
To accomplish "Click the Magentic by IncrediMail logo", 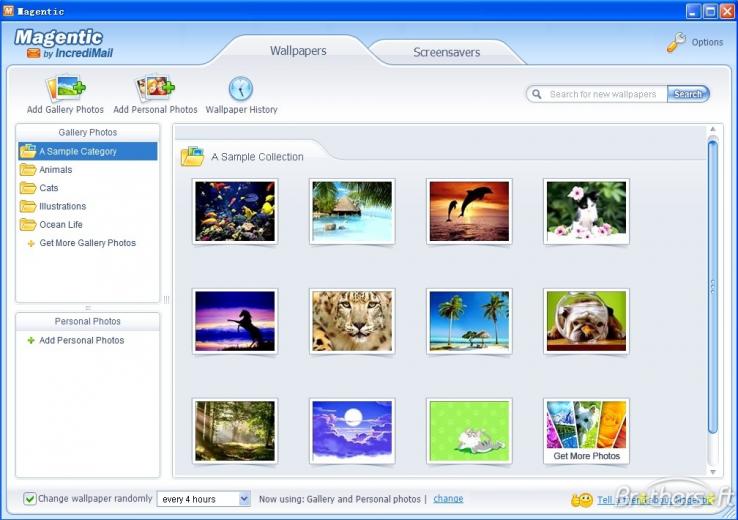I will tap(64, 44).
